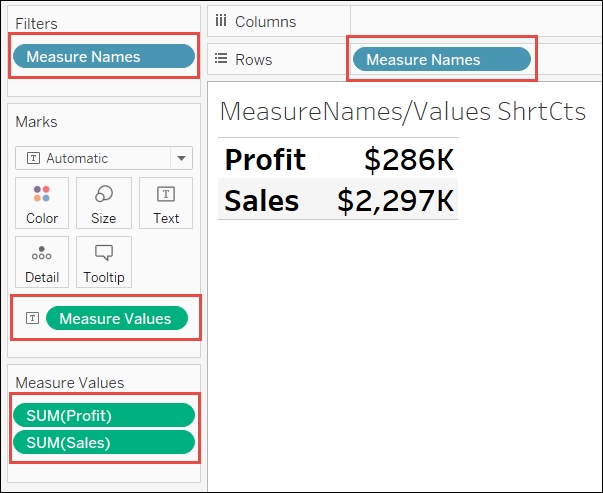
Task: Click the Profit row header
Action: pos(265,159)
